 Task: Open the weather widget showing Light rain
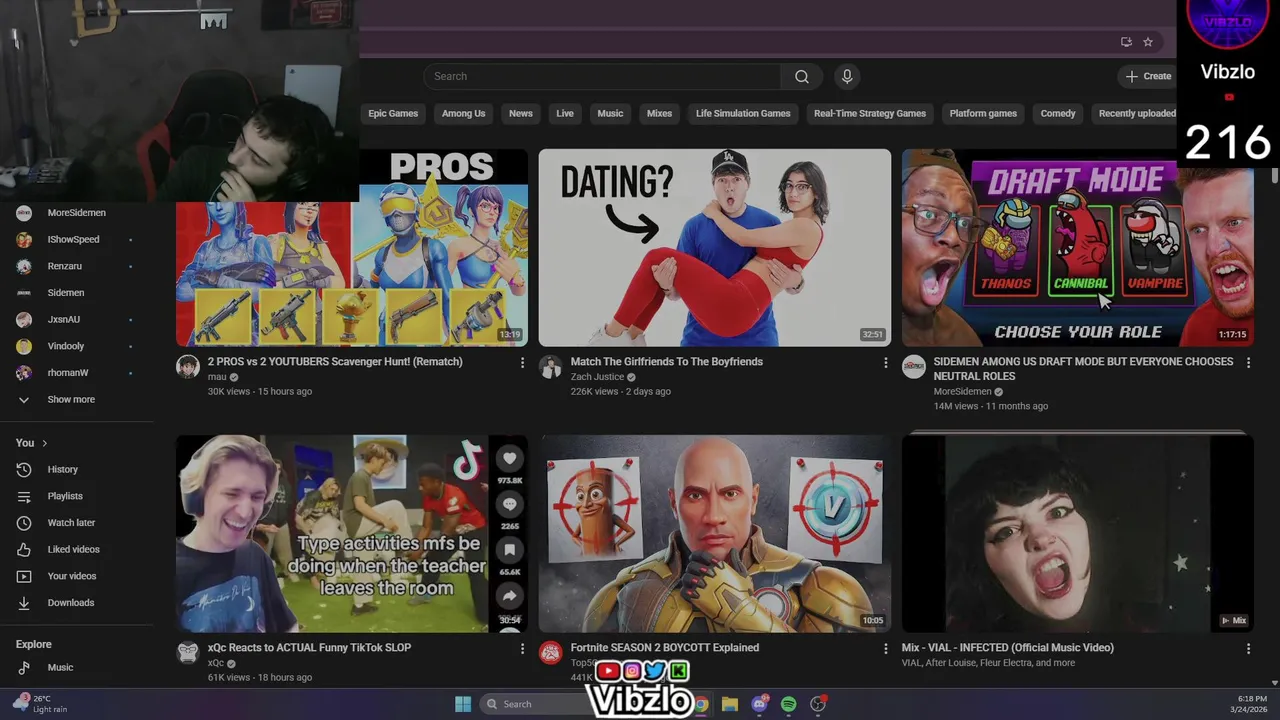click(41, 704)
